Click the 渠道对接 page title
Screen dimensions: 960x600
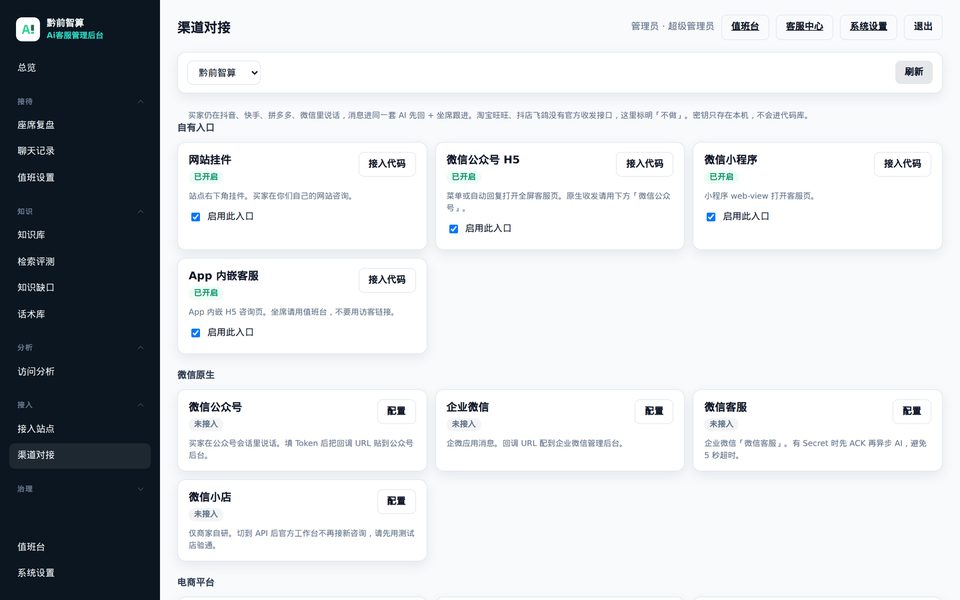(x=204, y=28)
